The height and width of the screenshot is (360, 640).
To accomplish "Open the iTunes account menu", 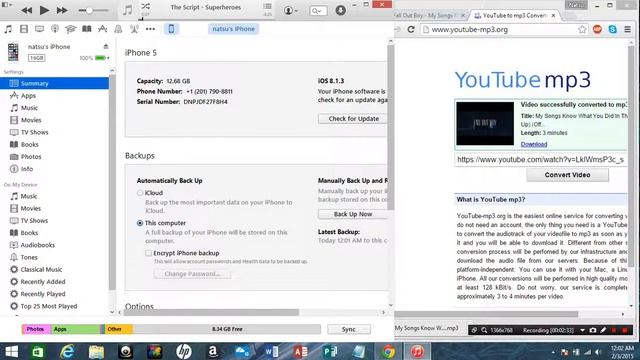I will (x=291, y=11).
